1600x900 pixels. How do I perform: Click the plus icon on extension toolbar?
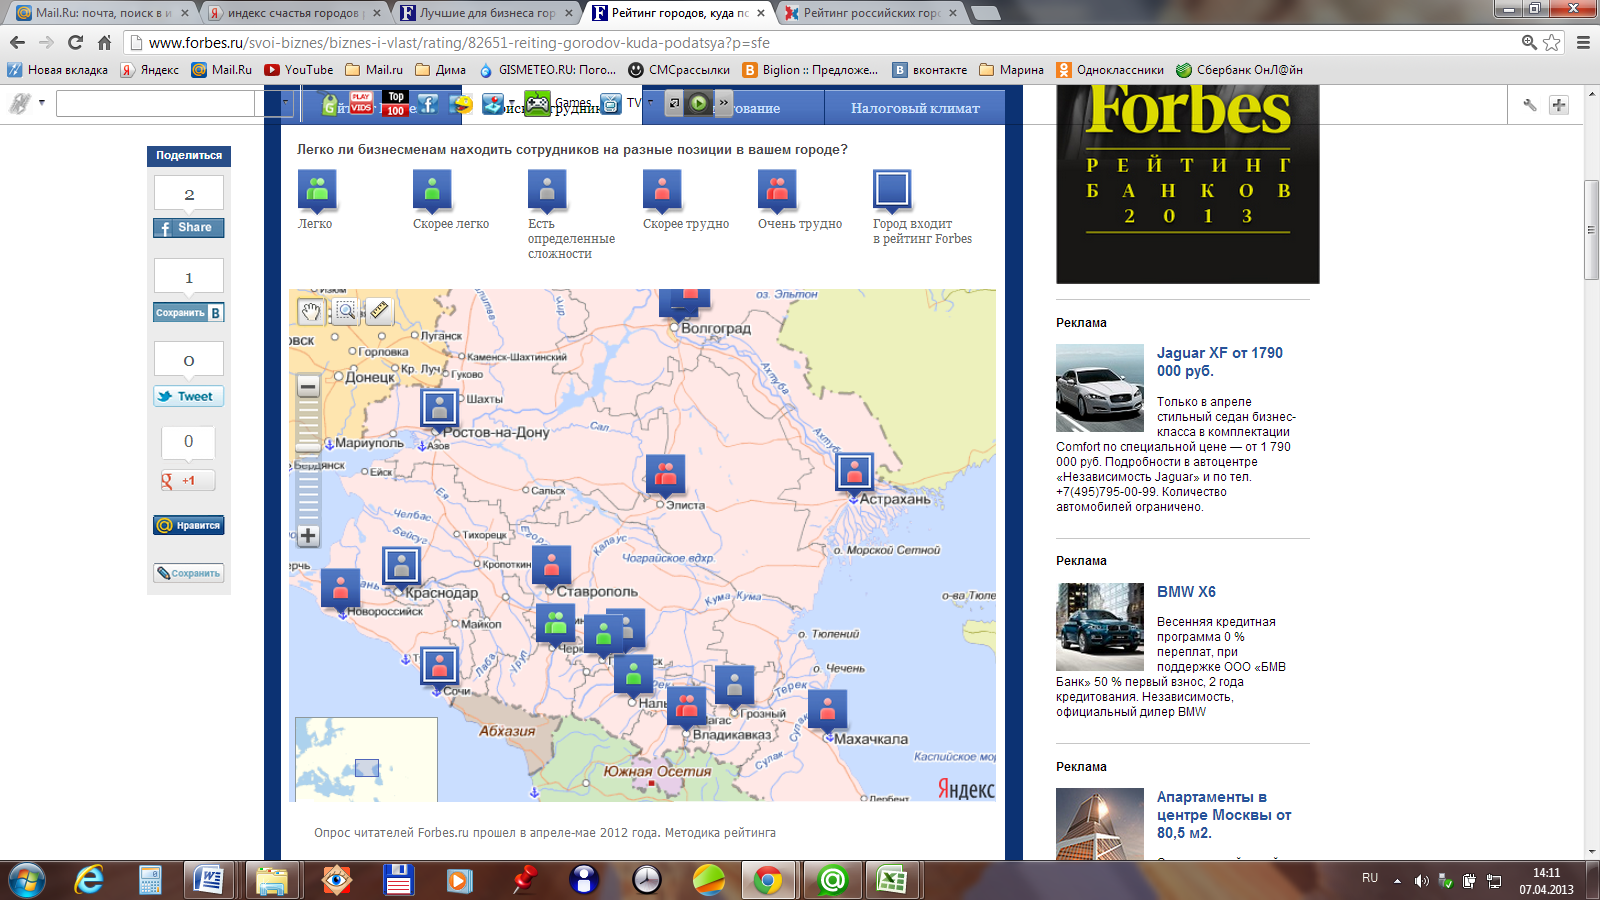(1559, 105)
